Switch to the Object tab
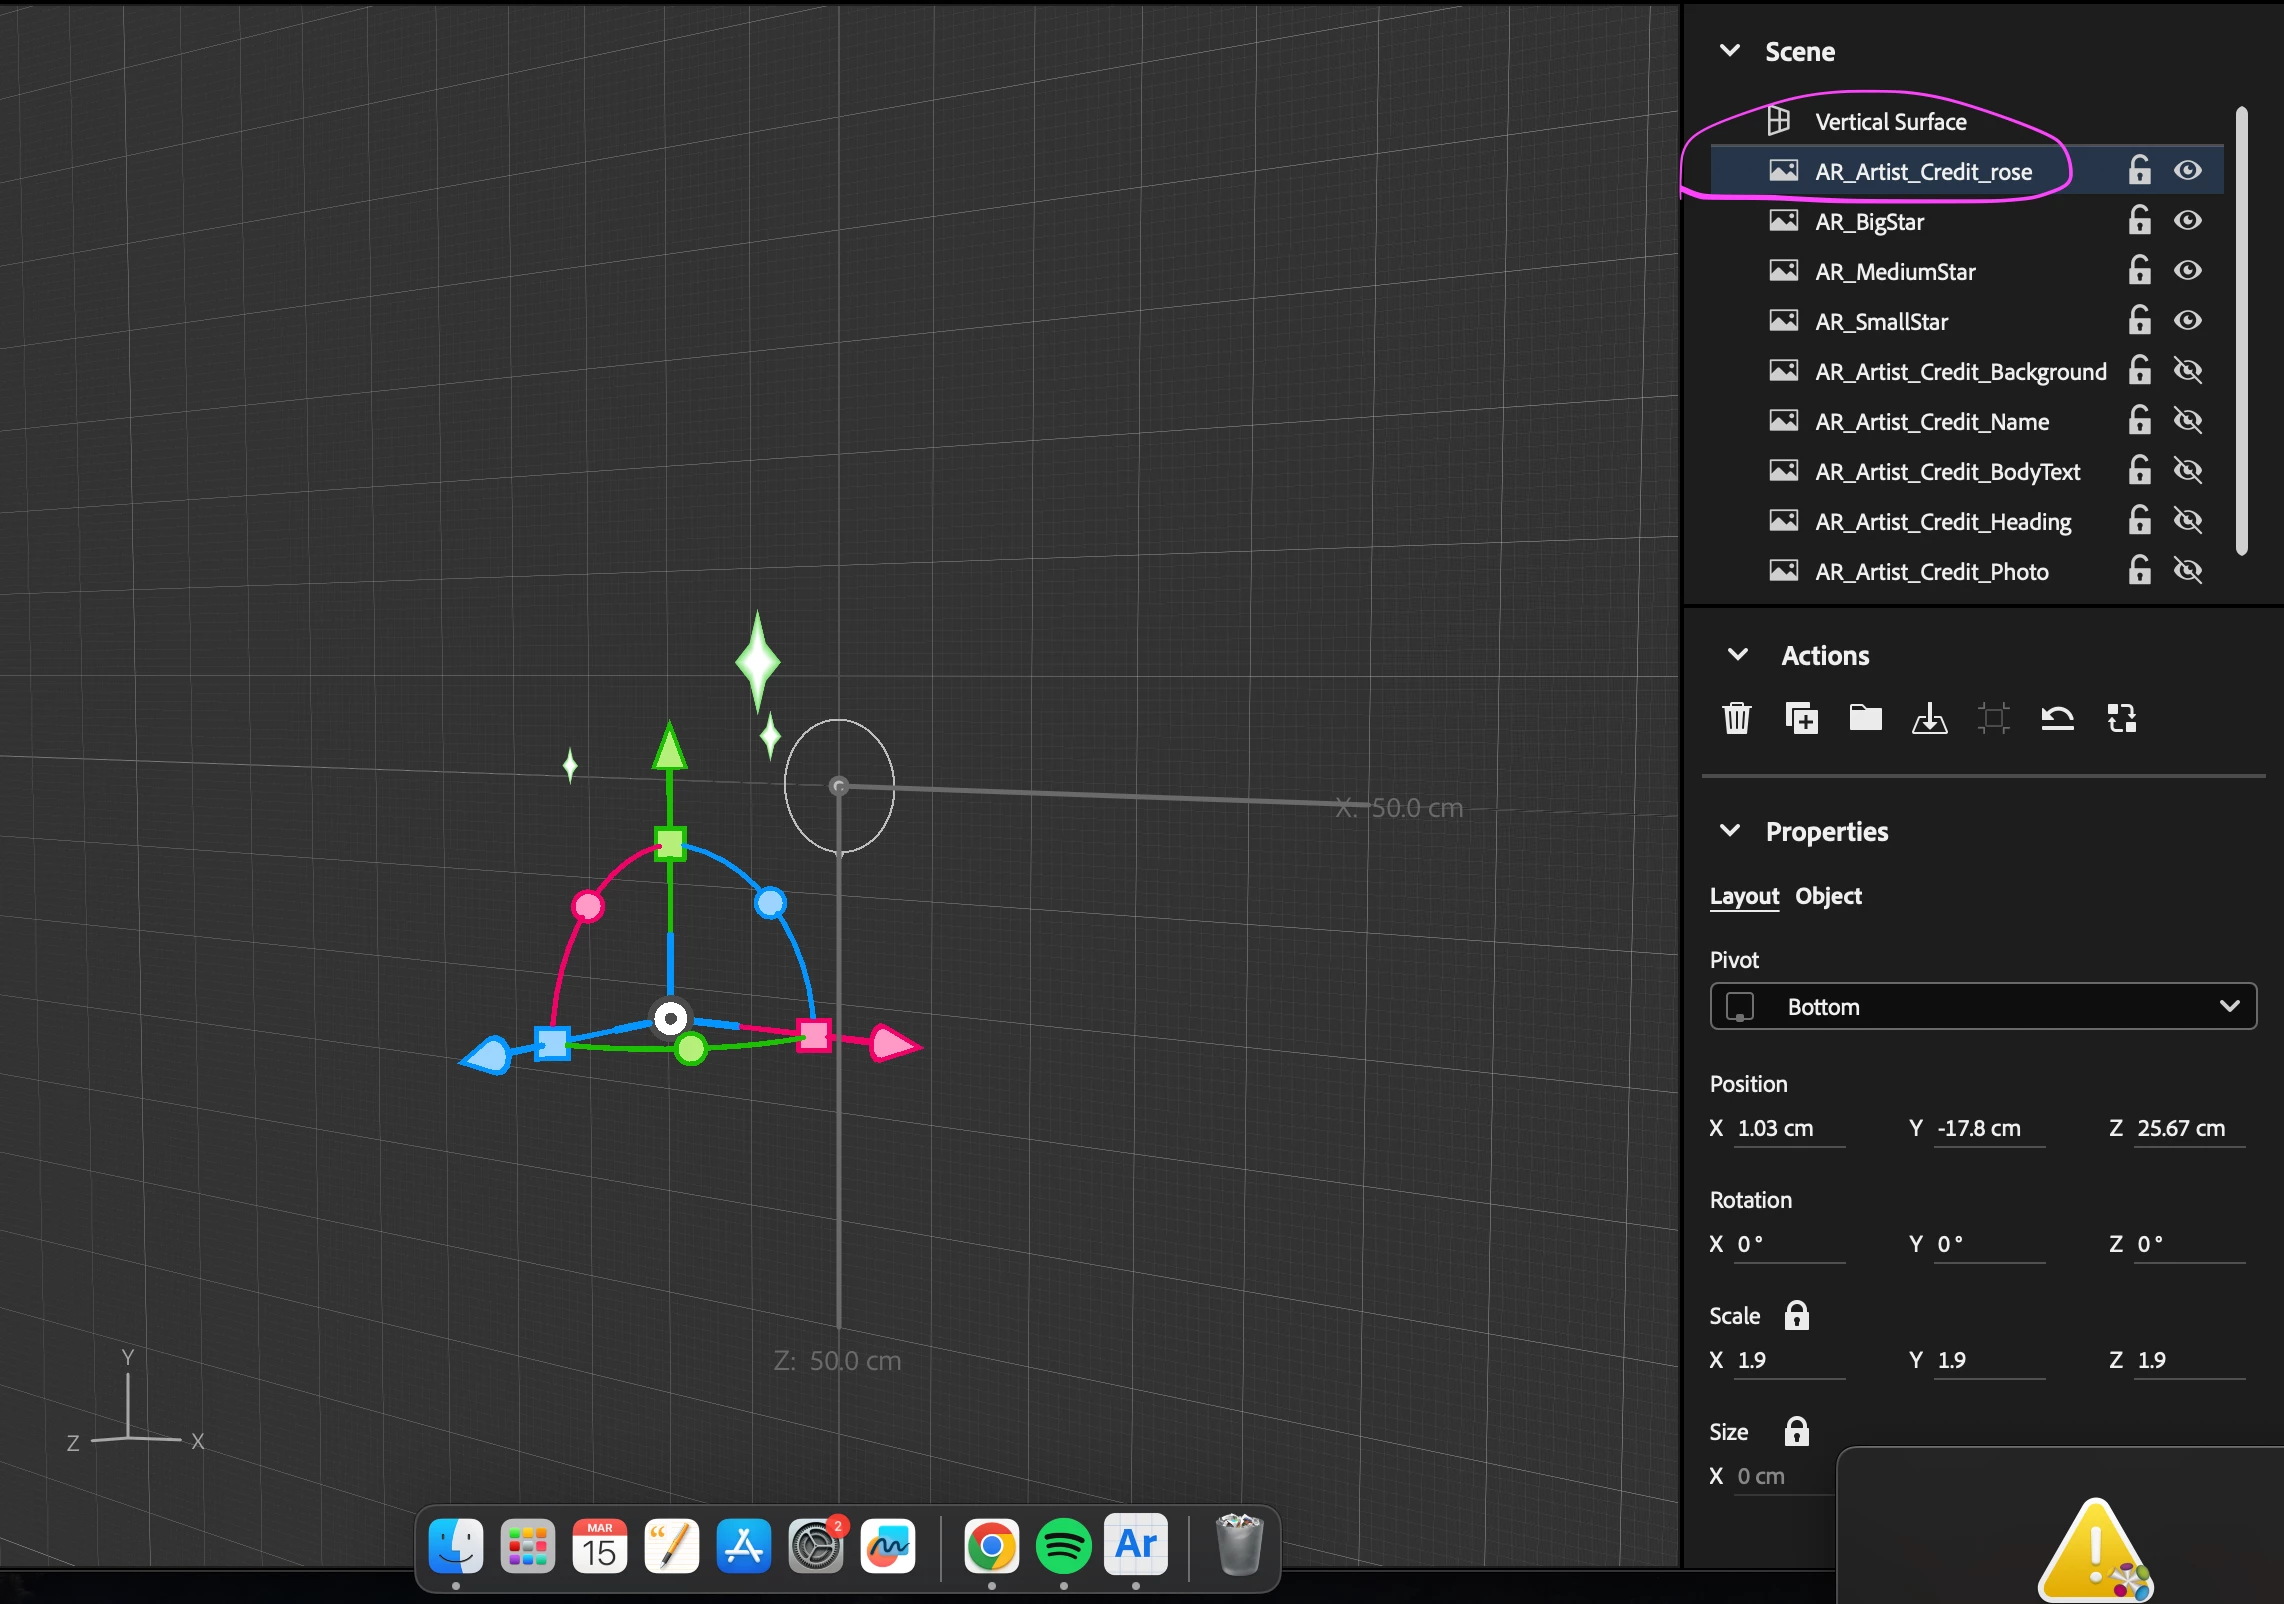Image resolution: width=2284 pixels, height=1604 pixels. 1828,896
